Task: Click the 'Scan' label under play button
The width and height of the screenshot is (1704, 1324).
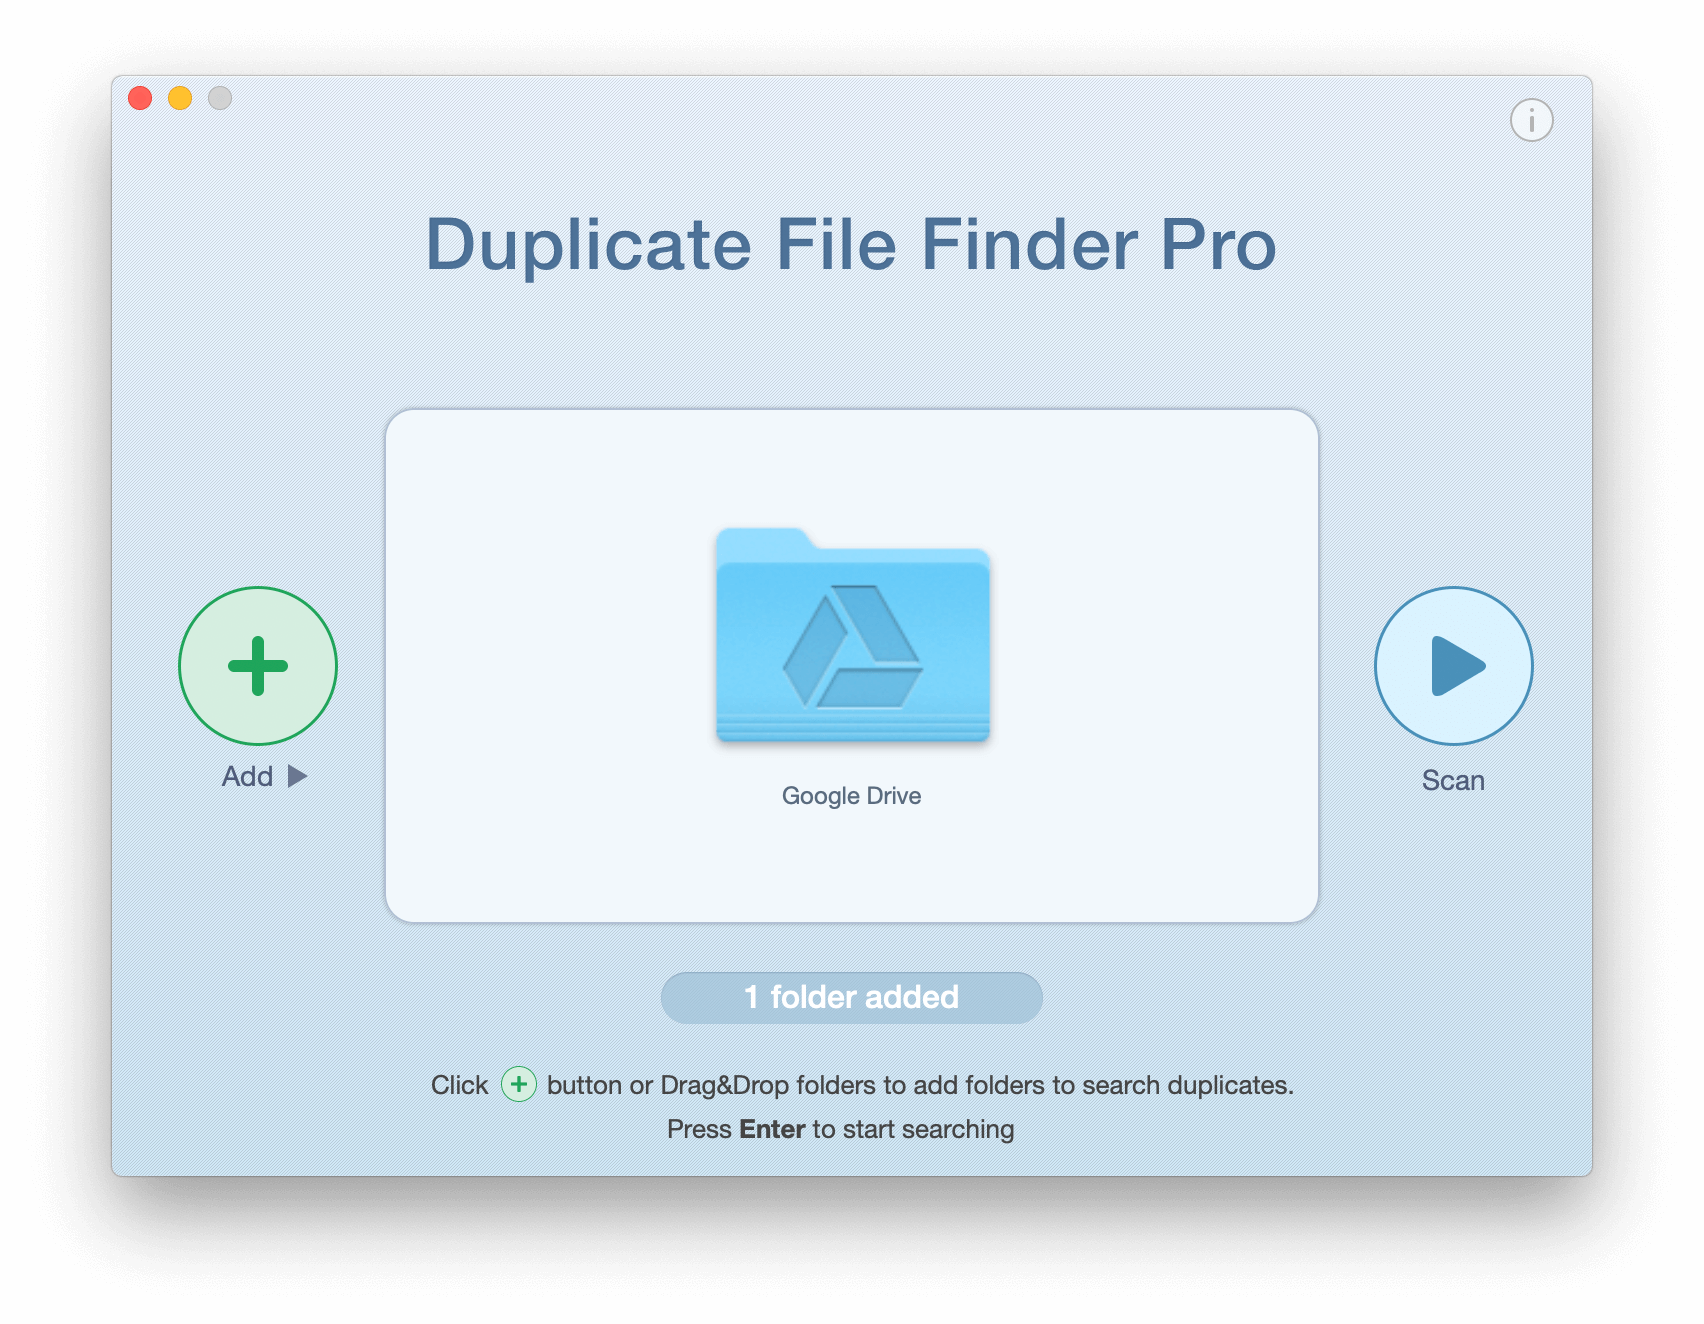Action: (1453, 781)
